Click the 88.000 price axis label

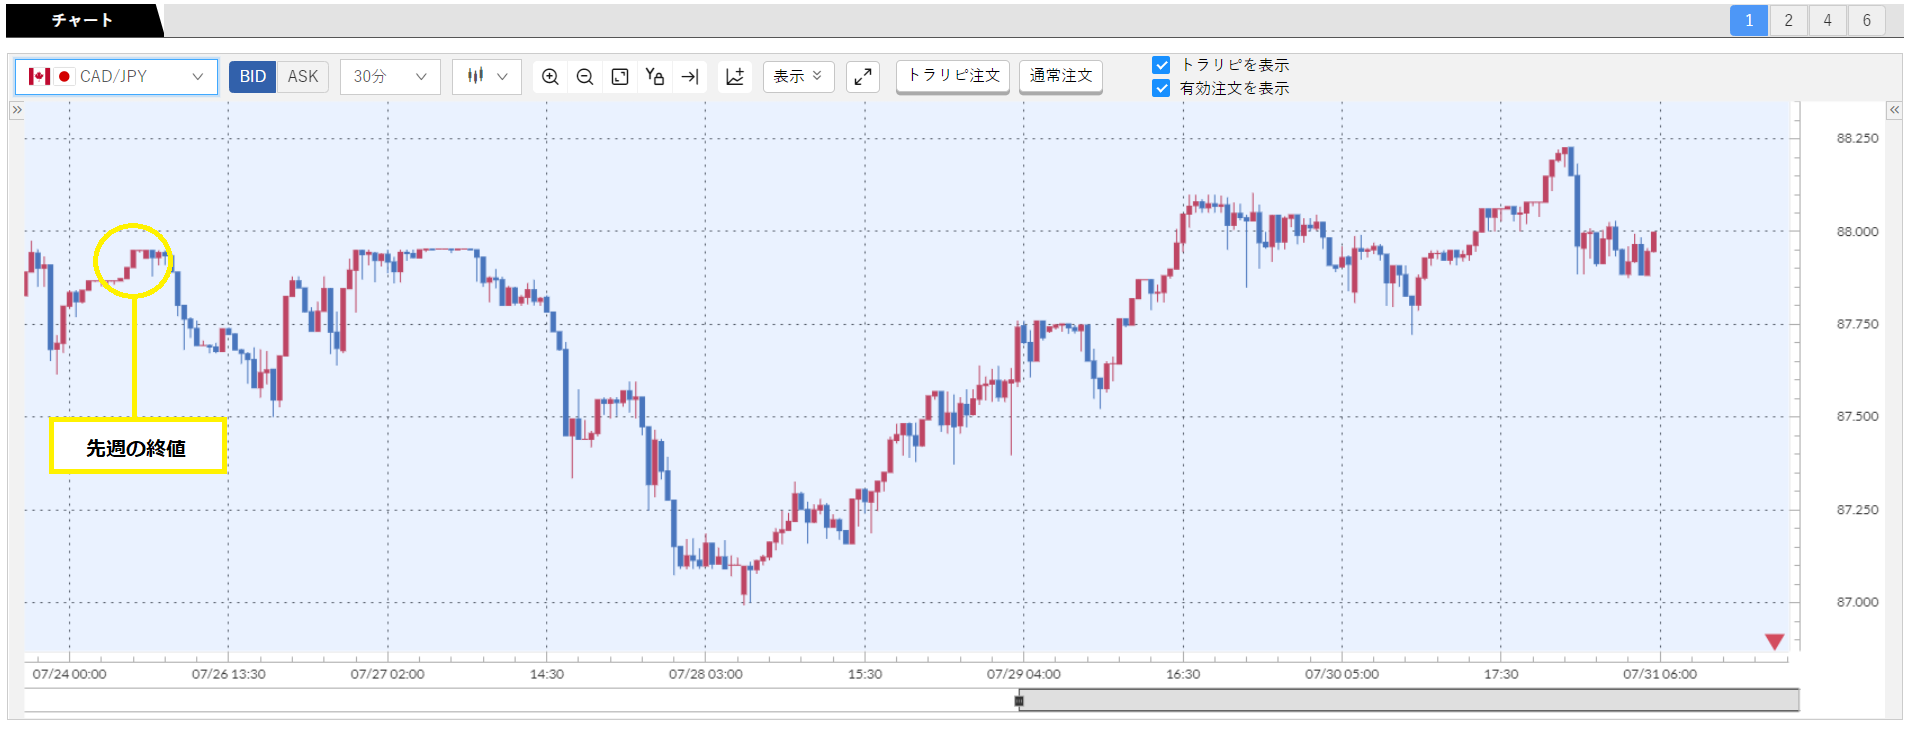1857,231
